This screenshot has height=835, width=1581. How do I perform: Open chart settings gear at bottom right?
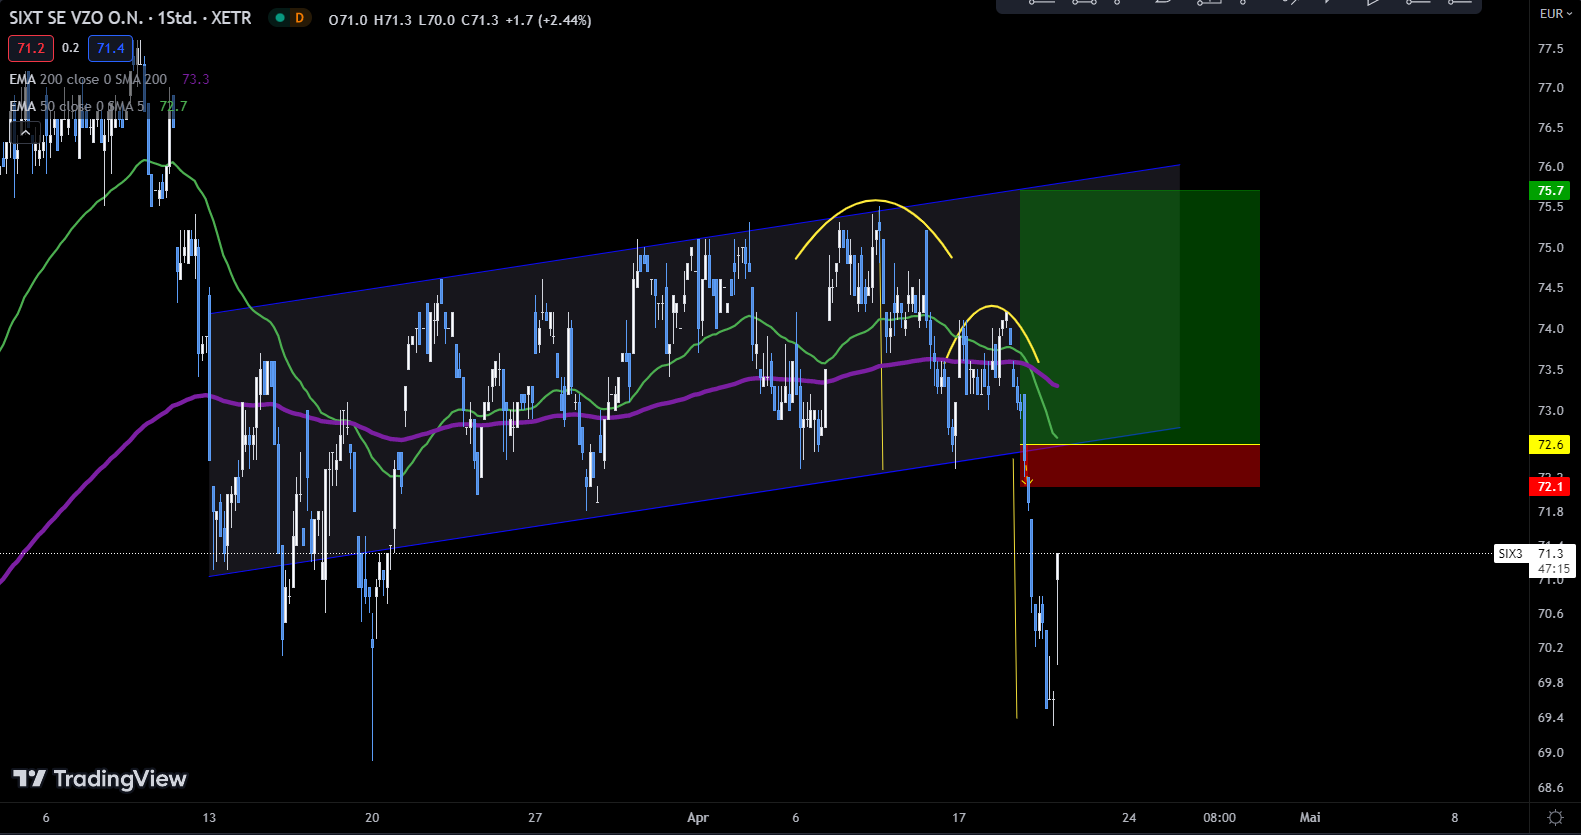1555,817
